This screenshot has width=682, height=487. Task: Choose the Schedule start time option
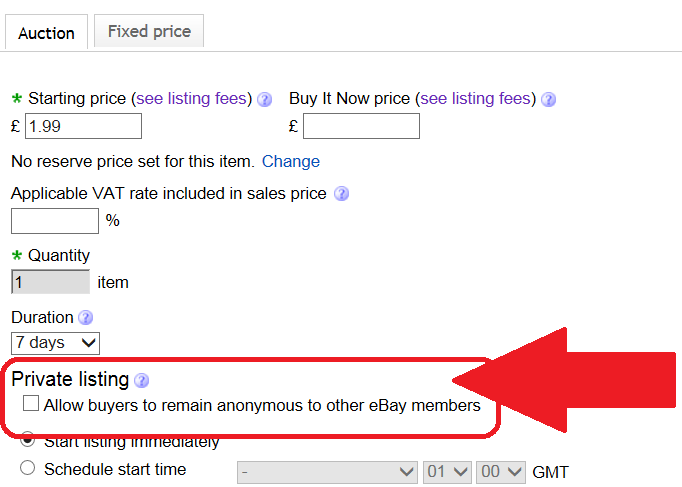tap(28, 468)
